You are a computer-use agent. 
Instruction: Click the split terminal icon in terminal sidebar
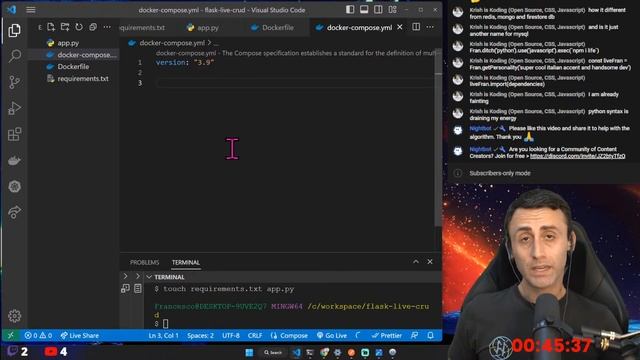[x=125, y=289]
